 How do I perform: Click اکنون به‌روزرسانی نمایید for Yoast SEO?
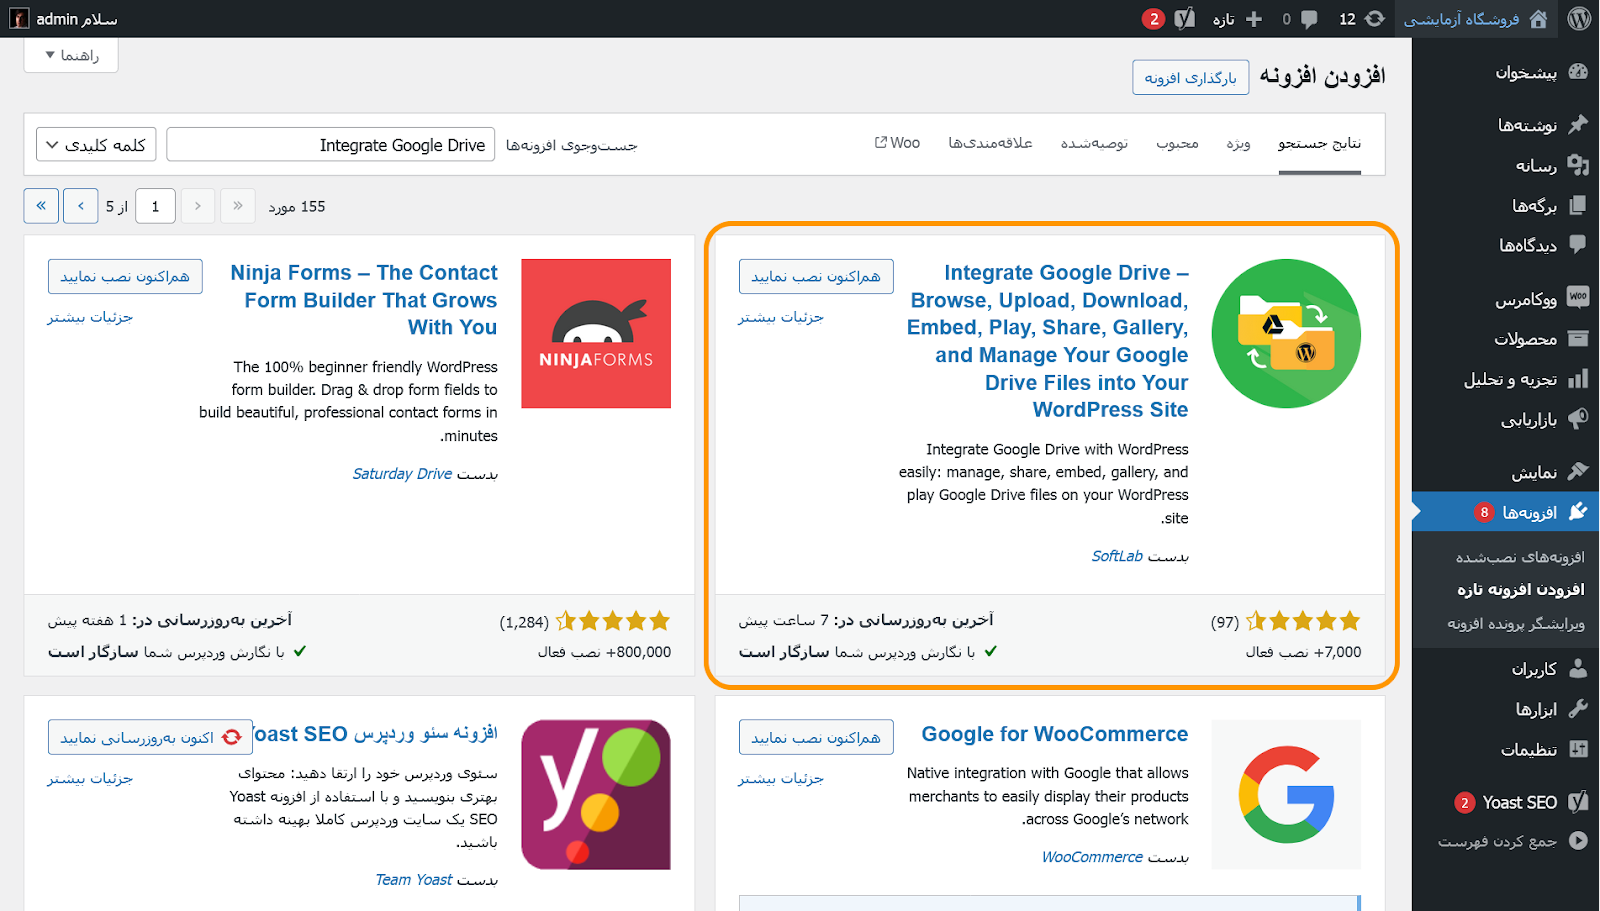[x=150, y=737]
